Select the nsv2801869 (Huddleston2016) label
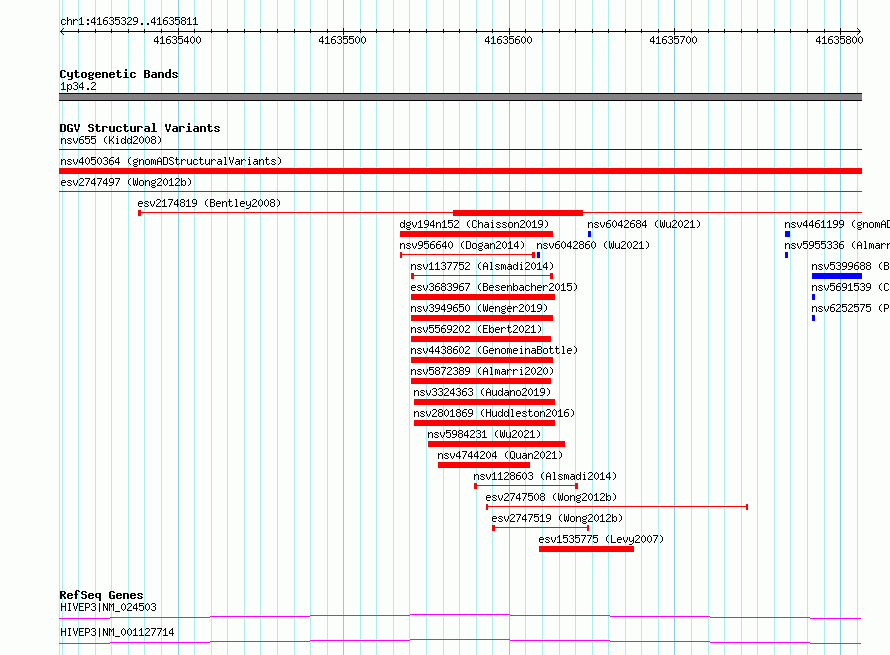890x655 pixels. 494,413
